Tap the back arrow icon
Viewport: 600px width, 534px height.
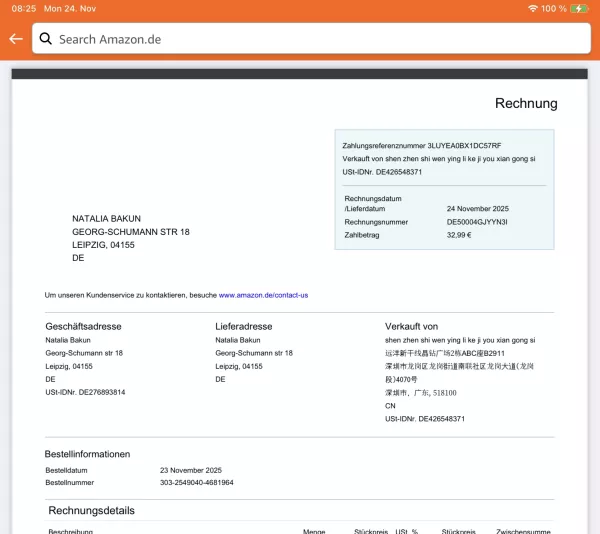(x=16, y=39)
